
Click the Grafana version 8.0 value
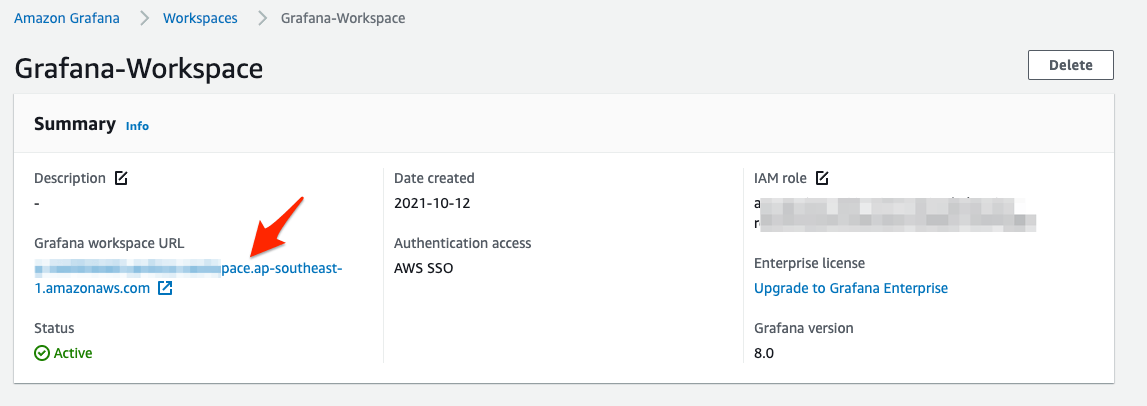764,353
